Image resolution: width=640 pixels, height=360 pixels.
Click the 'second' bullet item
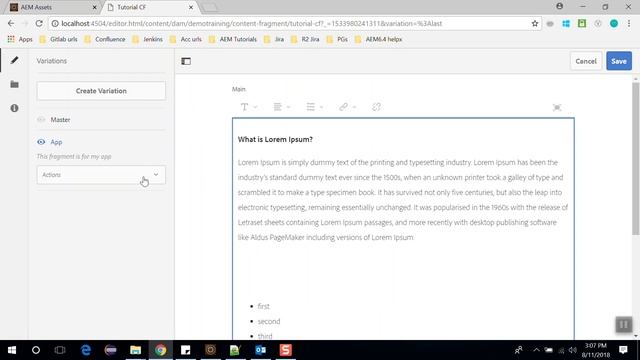(269, 321)
